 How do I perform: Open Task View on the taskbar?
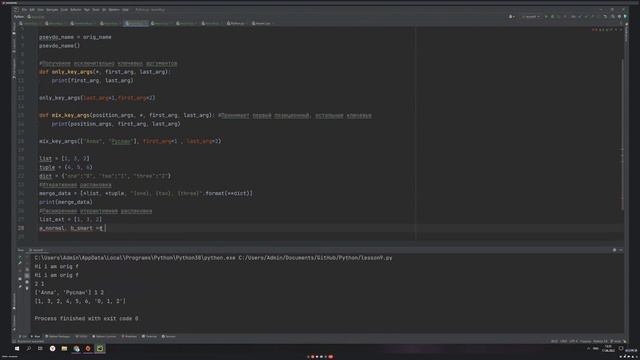(x=40, y=349)
